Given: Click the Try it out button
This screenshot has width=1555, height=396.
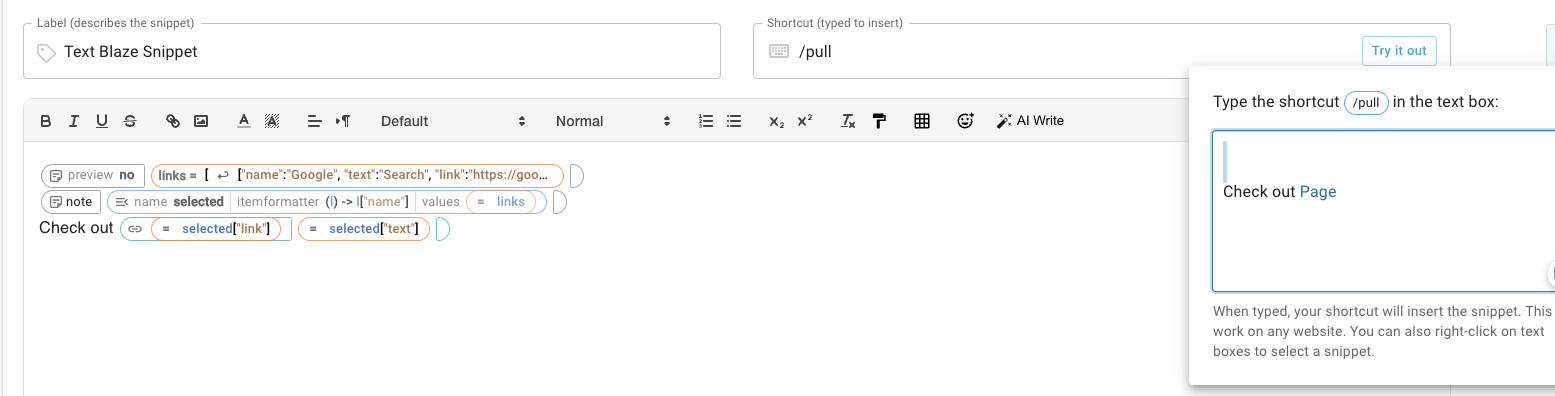Looking at the screenshot, I should pos(1399,51).
